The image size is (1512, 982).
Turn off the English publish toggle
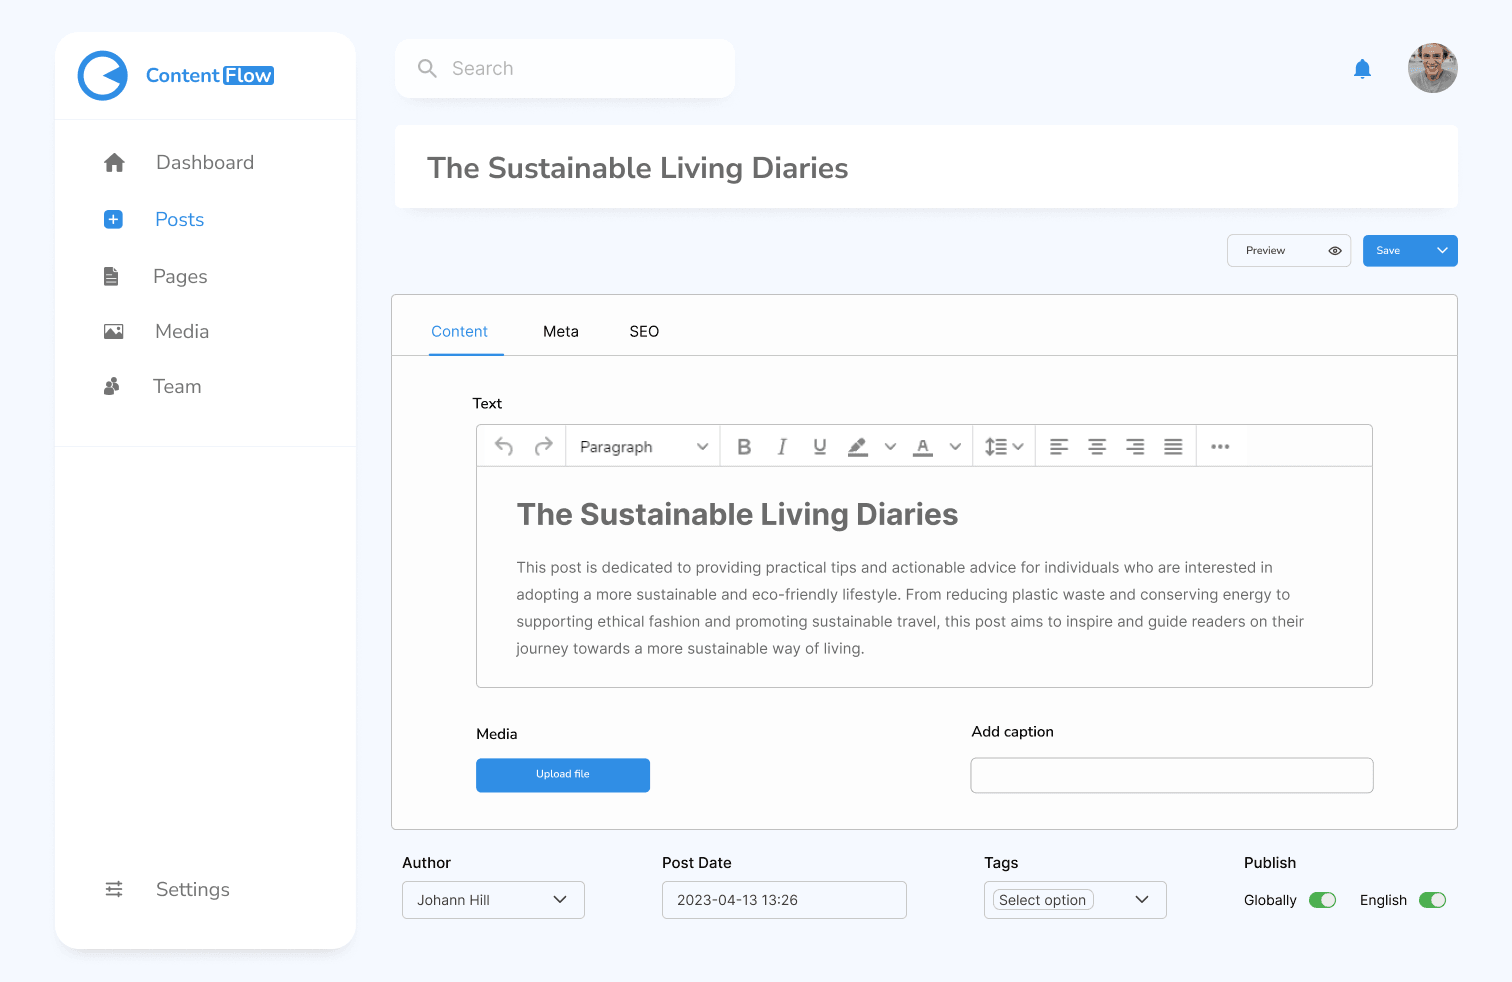[1432, 899]
